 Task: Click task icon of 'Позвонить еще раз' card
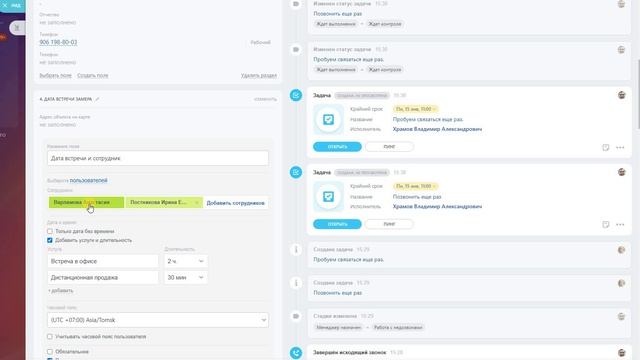tap(329, 197)
